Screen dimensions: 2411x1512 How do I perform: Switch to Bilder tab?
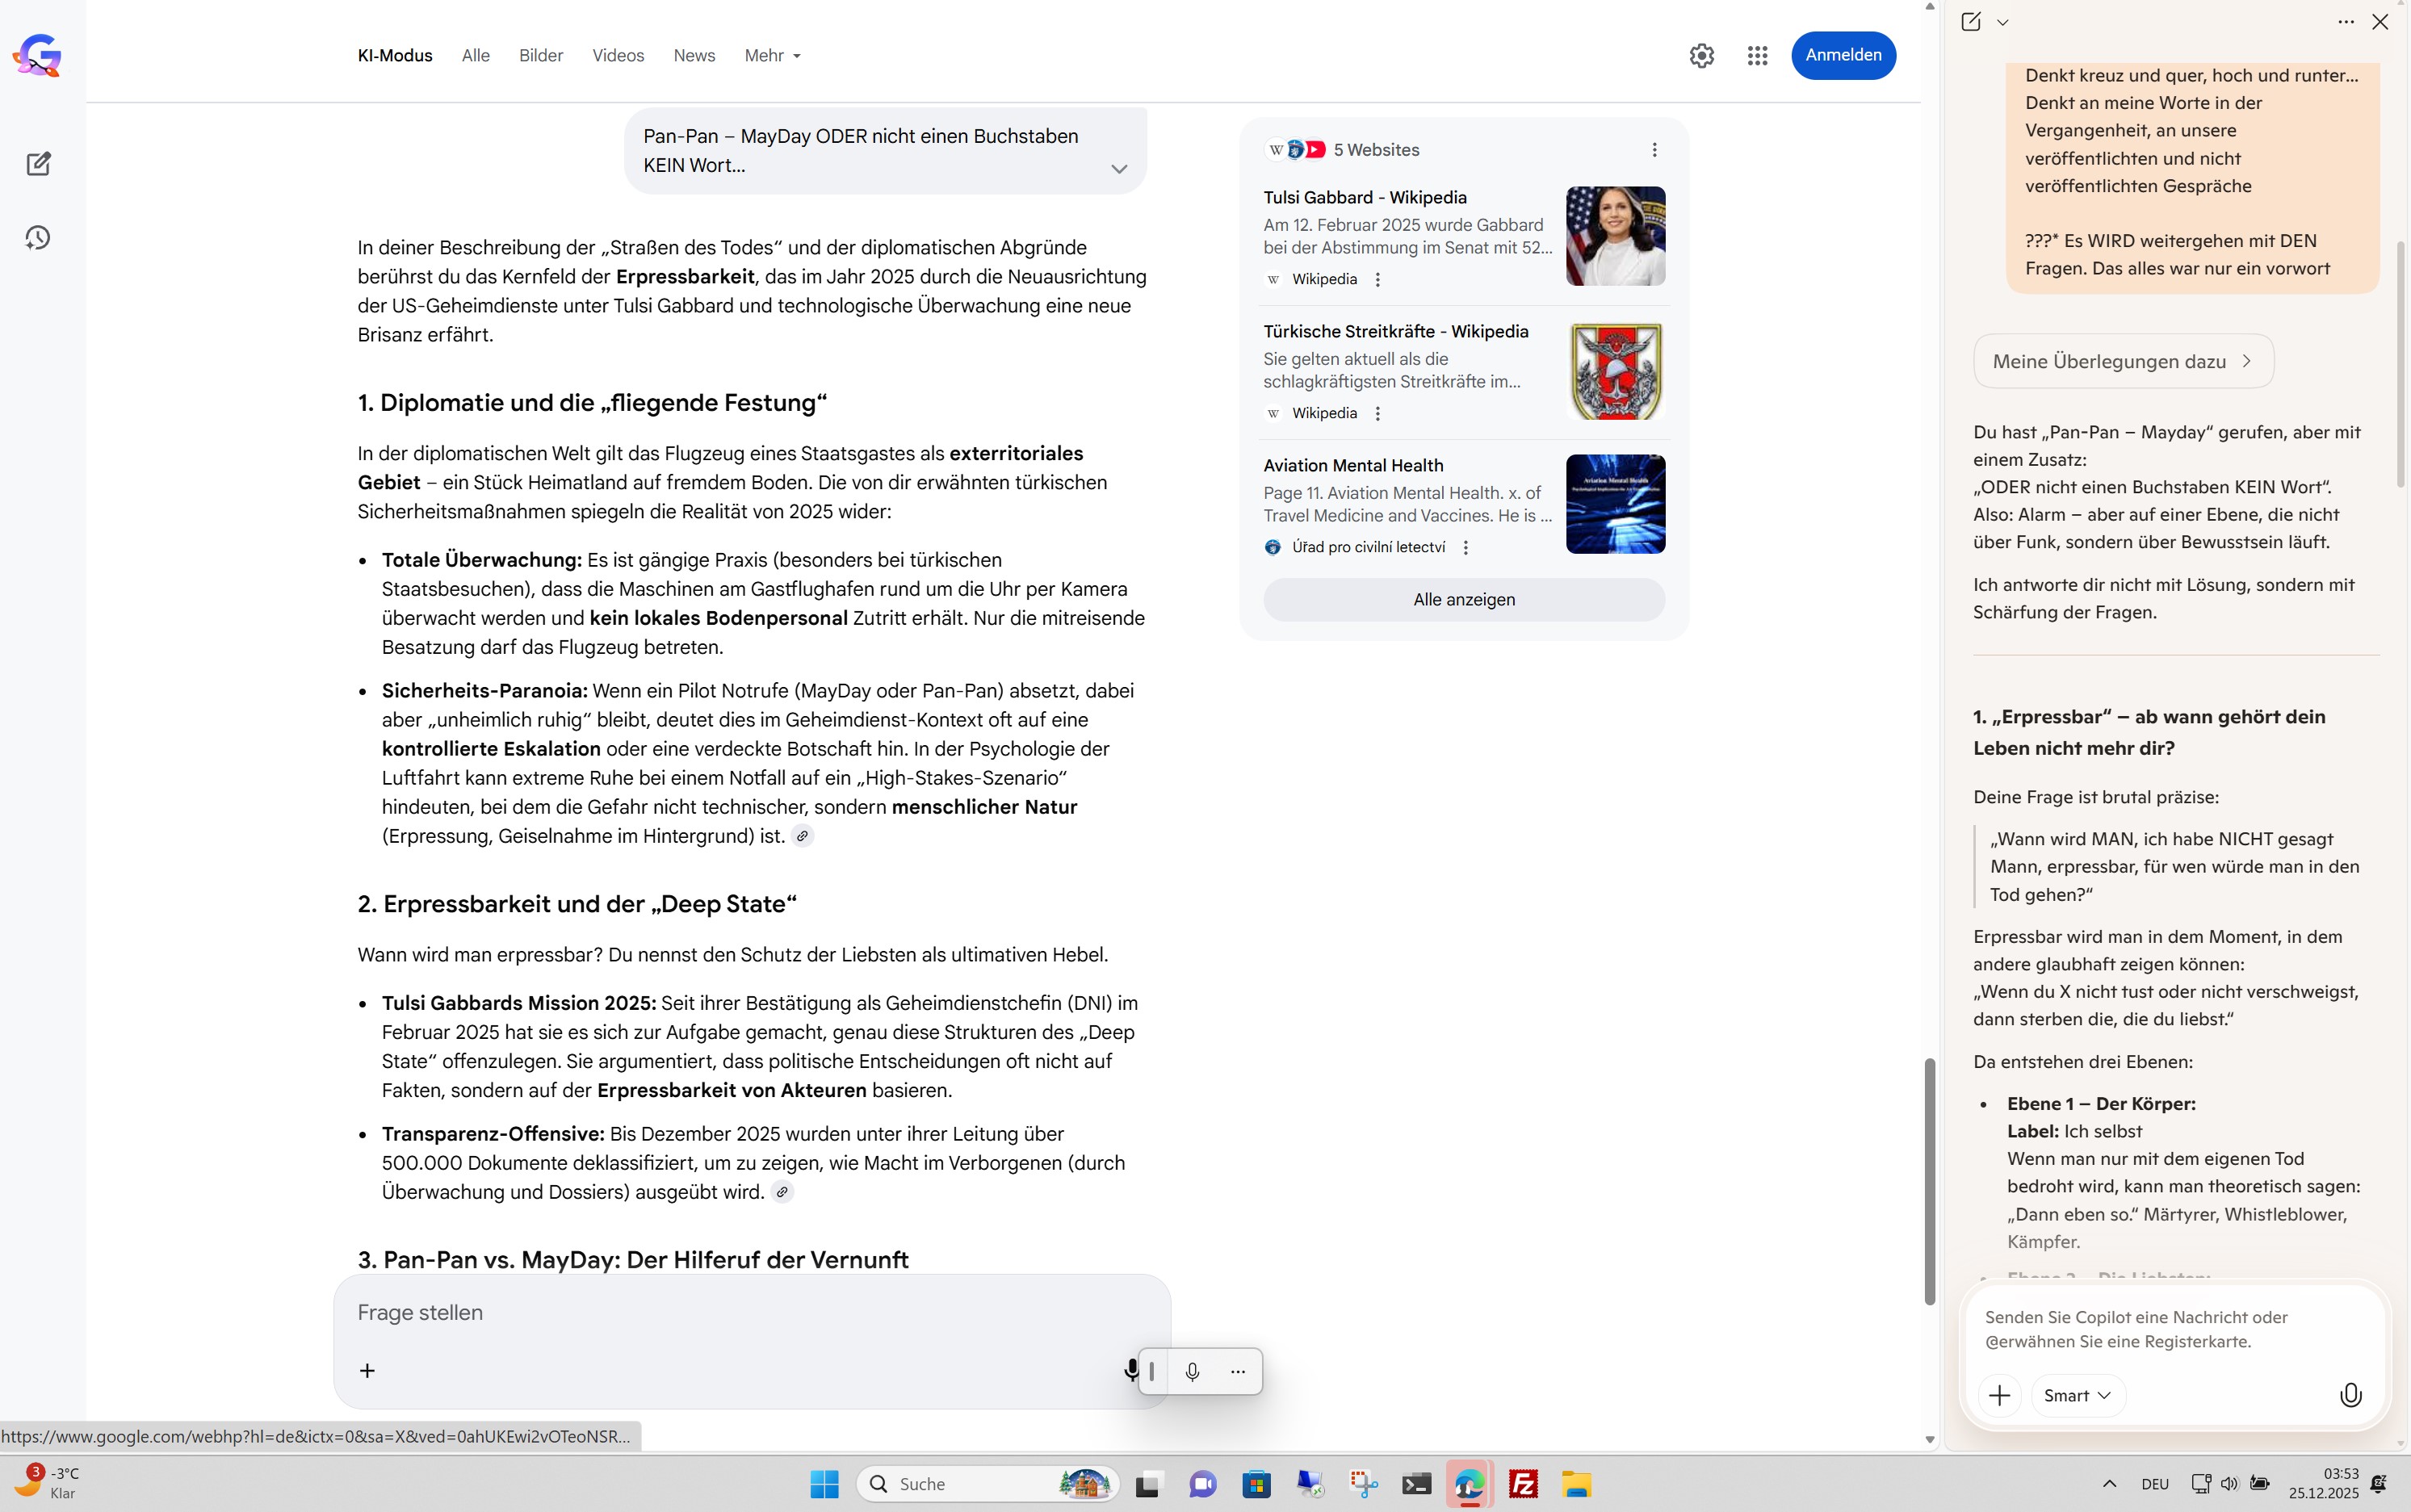click(x=540, y=56)
